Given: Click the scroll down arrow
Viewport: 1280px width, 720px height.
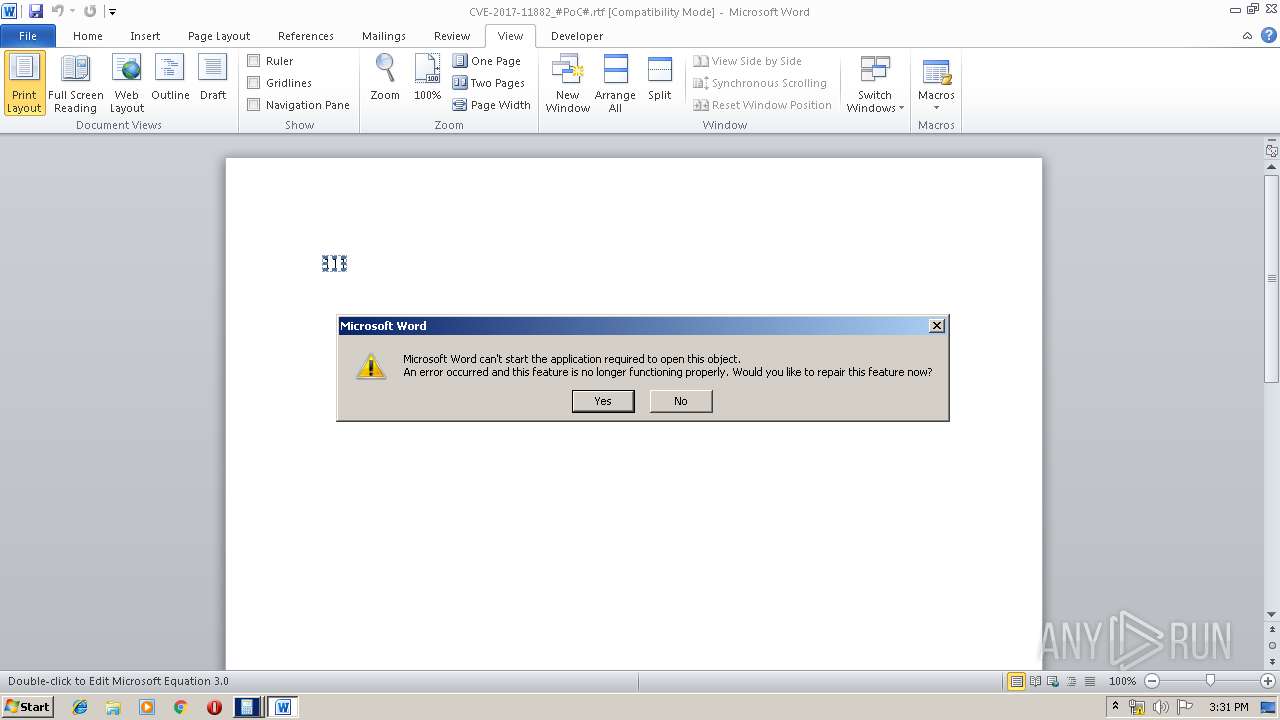Looking at the screenshot, I should (1272, 614).
